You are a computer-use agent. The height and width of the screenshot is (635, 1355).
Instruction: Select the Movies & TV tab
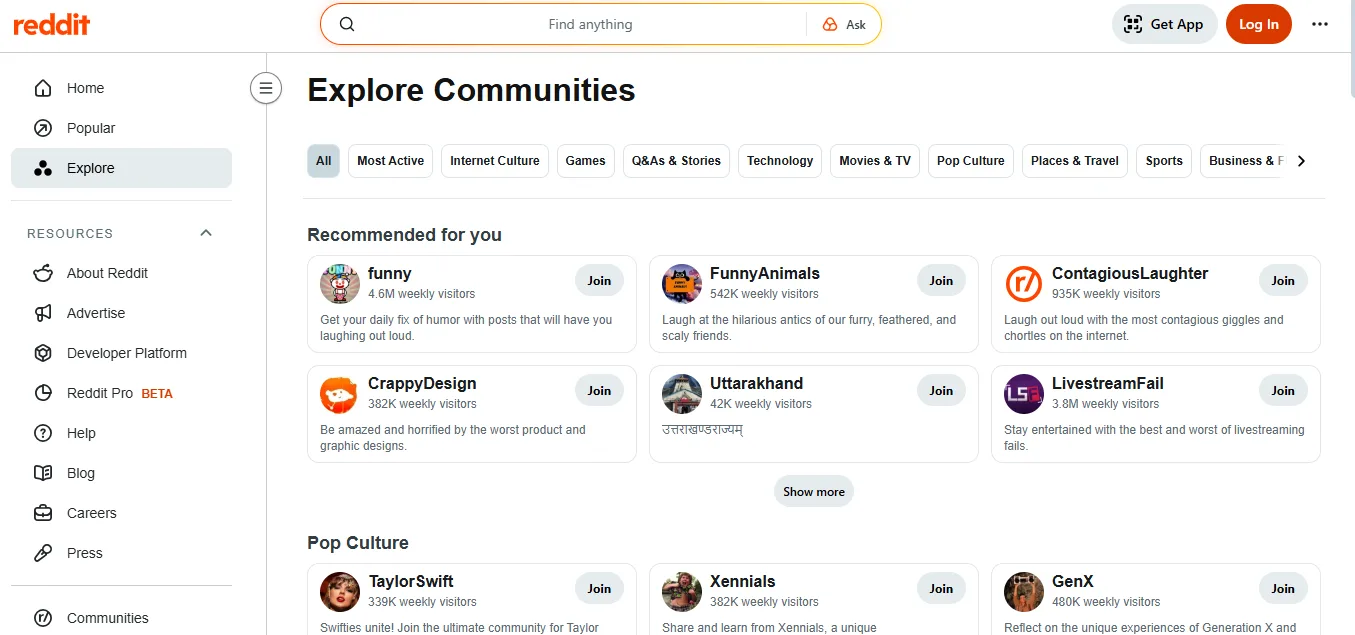point(874,161)
